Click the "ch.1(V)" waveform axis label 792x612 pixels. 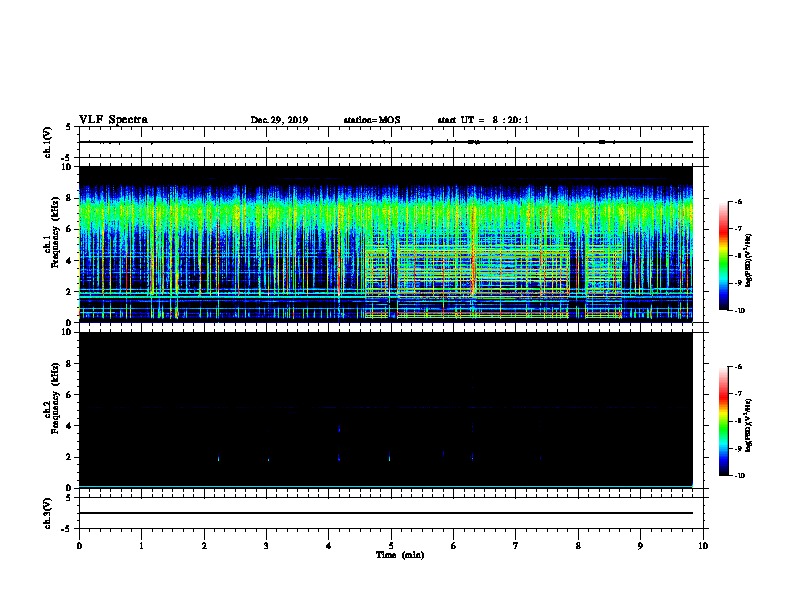(x=47, y=142)
